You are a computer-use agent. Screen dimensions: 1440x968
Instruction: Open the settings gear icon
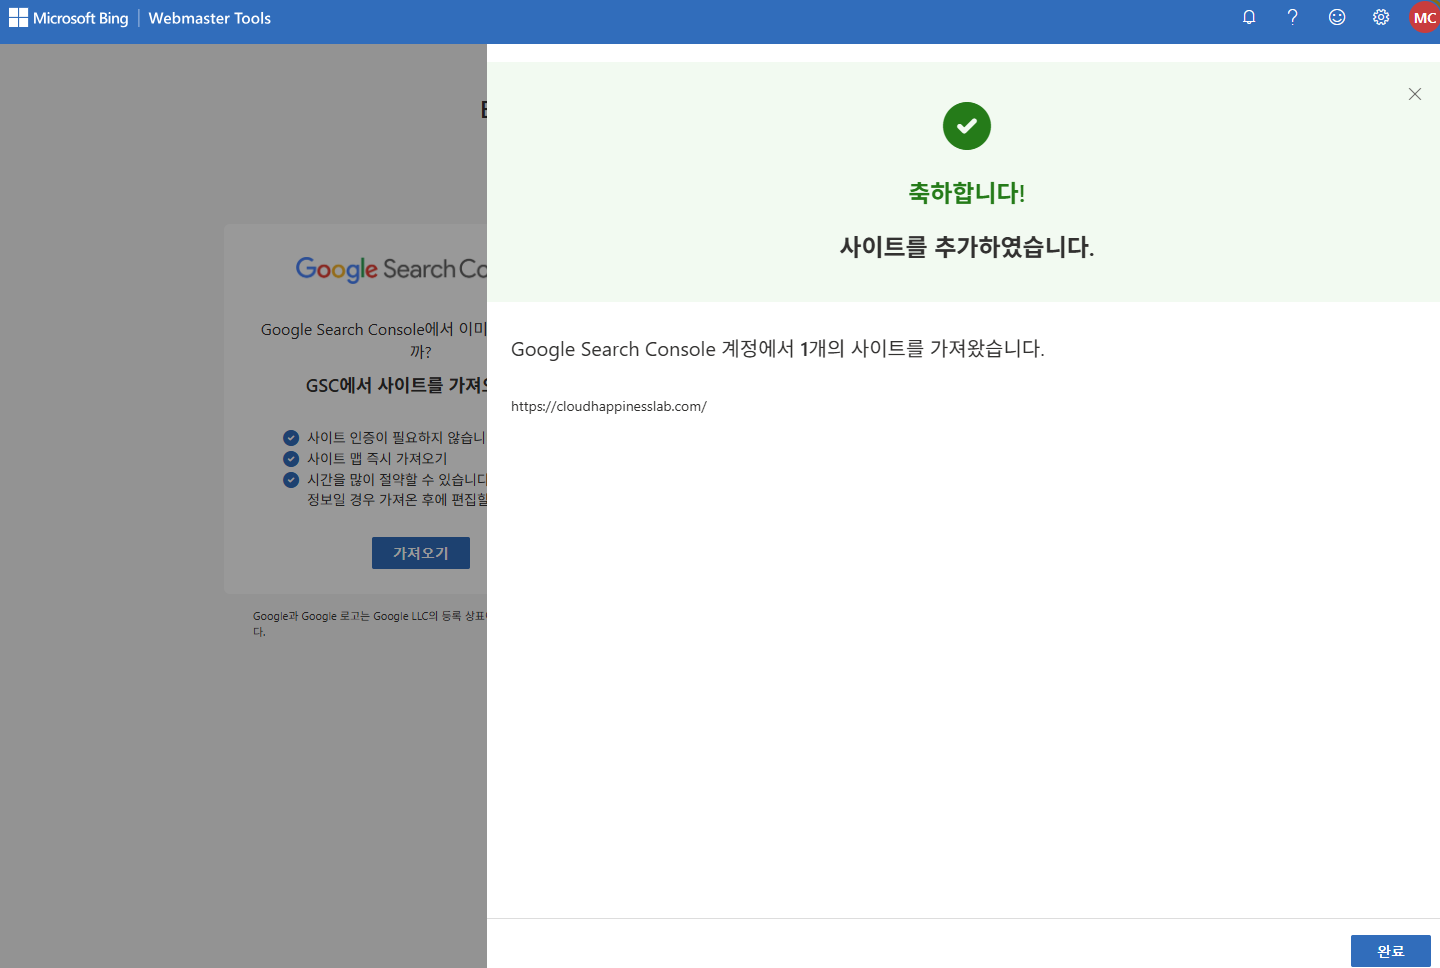[1381, 17]
